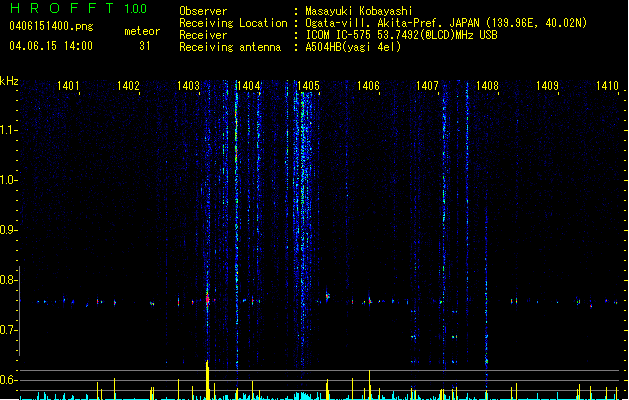629x400 pixels.
Task: Click the 1.1 kHz axis value
Action: coord(8,130)
